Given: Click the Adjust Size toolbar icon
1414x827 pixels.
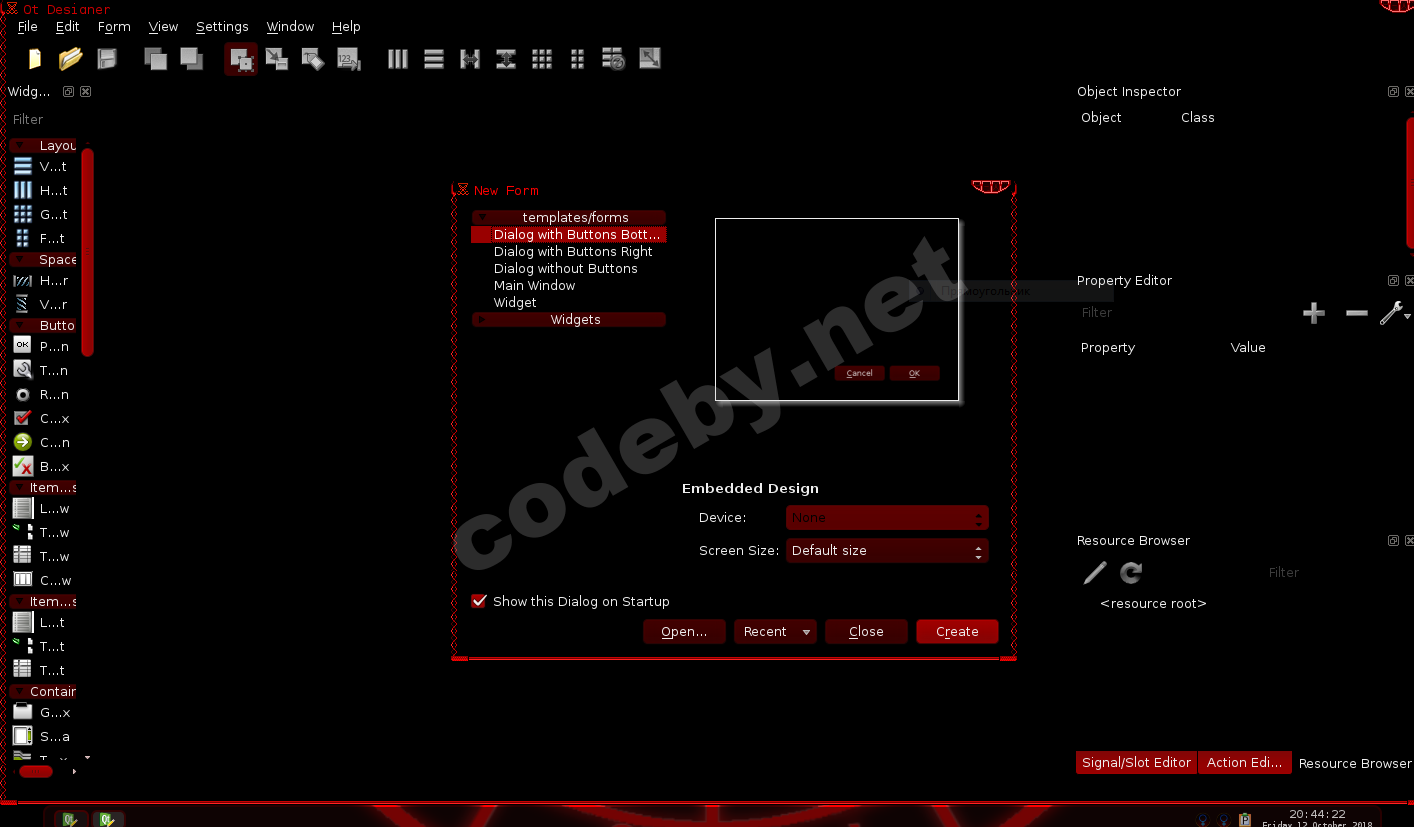Looking at the screenshot, I should coord(650,59).
